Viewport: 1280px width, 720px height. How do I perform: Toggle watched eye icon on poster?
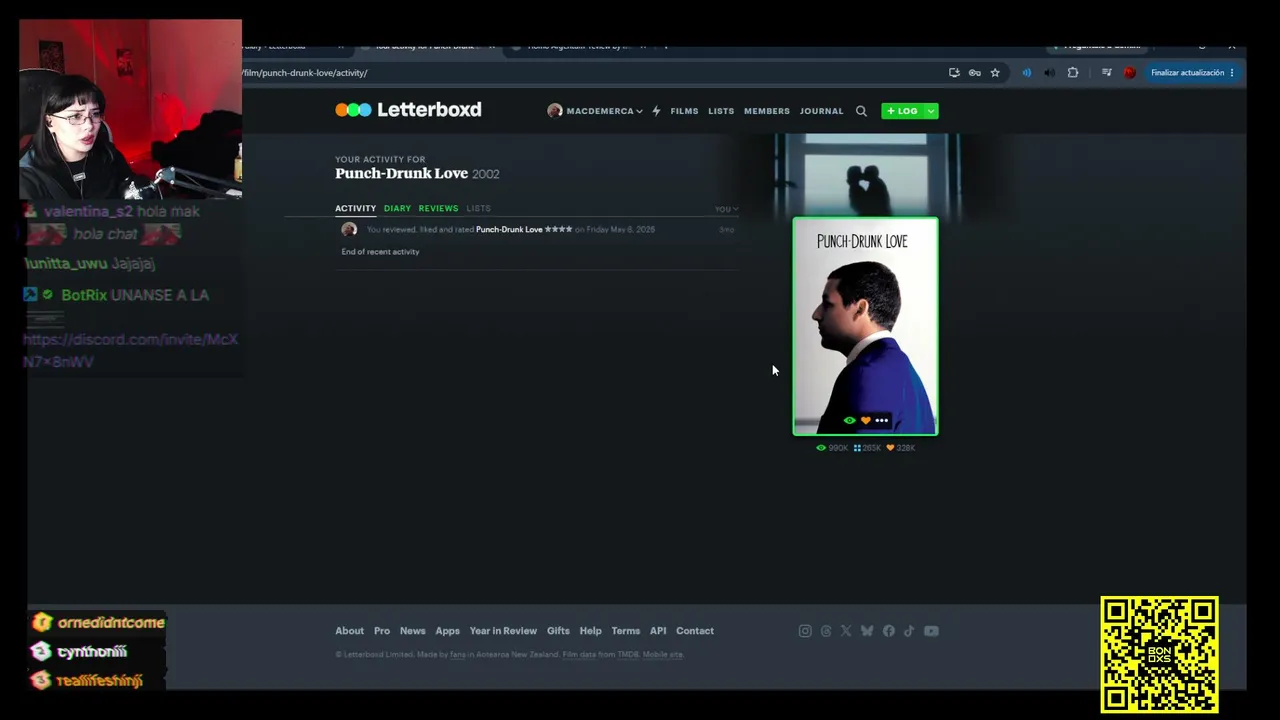pos(850,421)
